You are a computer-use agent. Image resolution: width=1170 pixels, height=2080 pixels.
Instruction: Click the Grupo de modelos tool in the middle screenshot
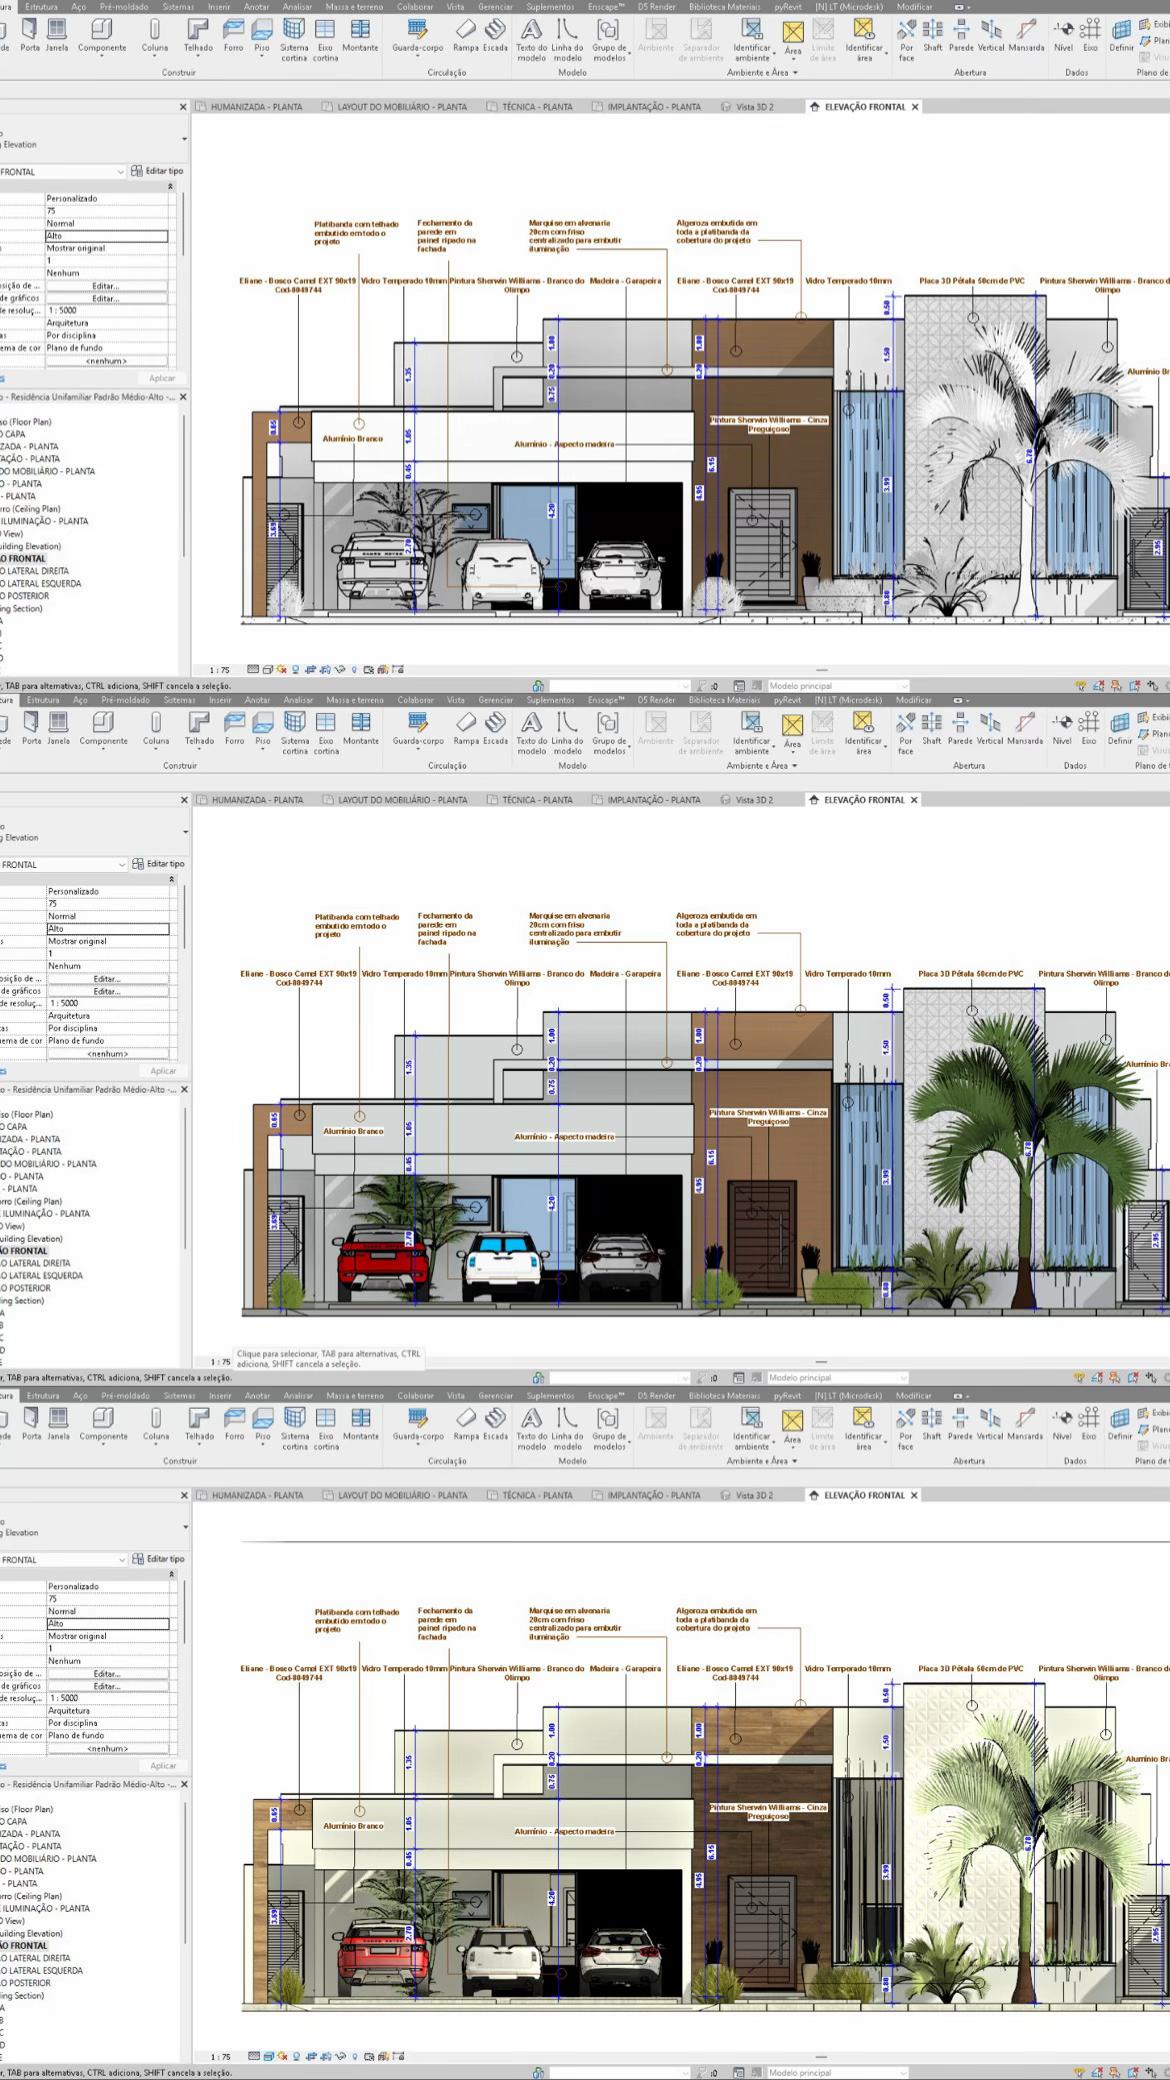pyautogui.click(x=609, y=733)
